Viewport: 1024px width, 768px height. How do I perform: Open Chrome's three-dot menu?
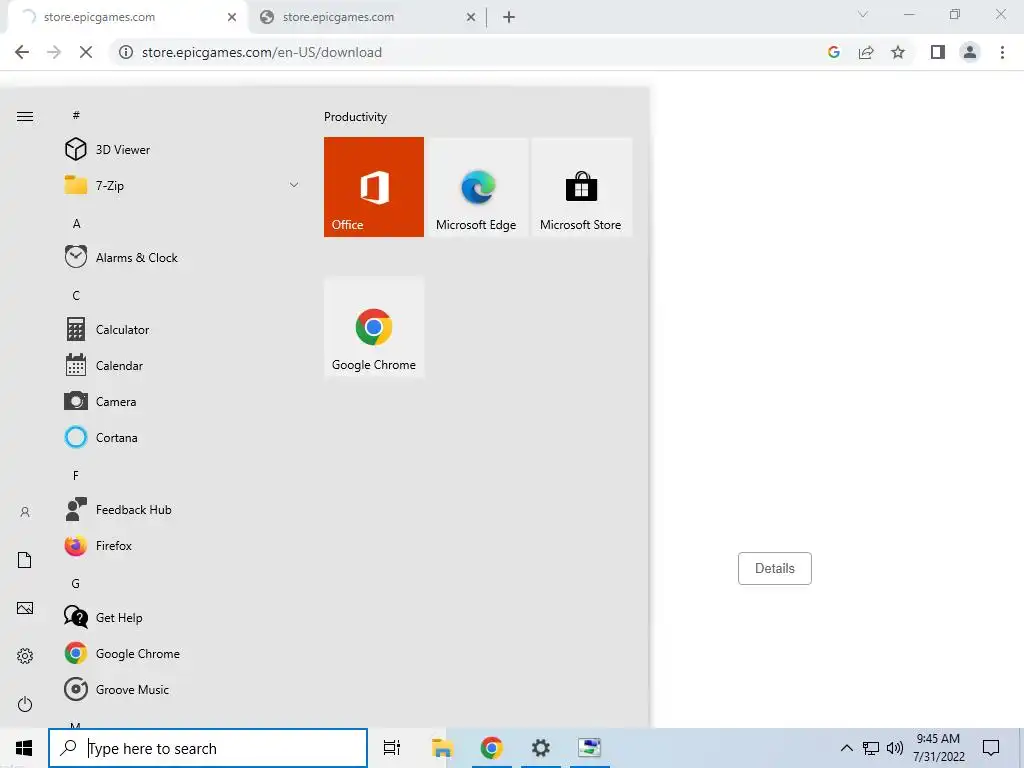point(1002,52)
